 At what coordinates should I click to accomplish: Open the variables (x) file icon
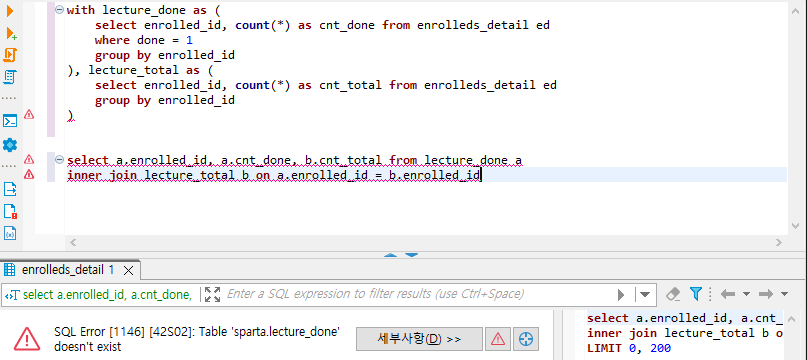pos(10,233)
